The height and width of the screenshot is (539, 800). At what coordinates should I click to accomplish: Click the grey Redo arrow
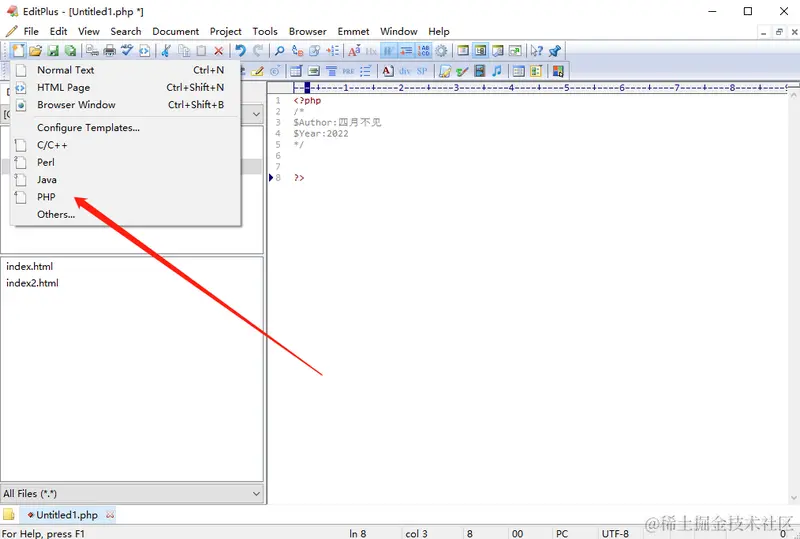click(258, 51)
